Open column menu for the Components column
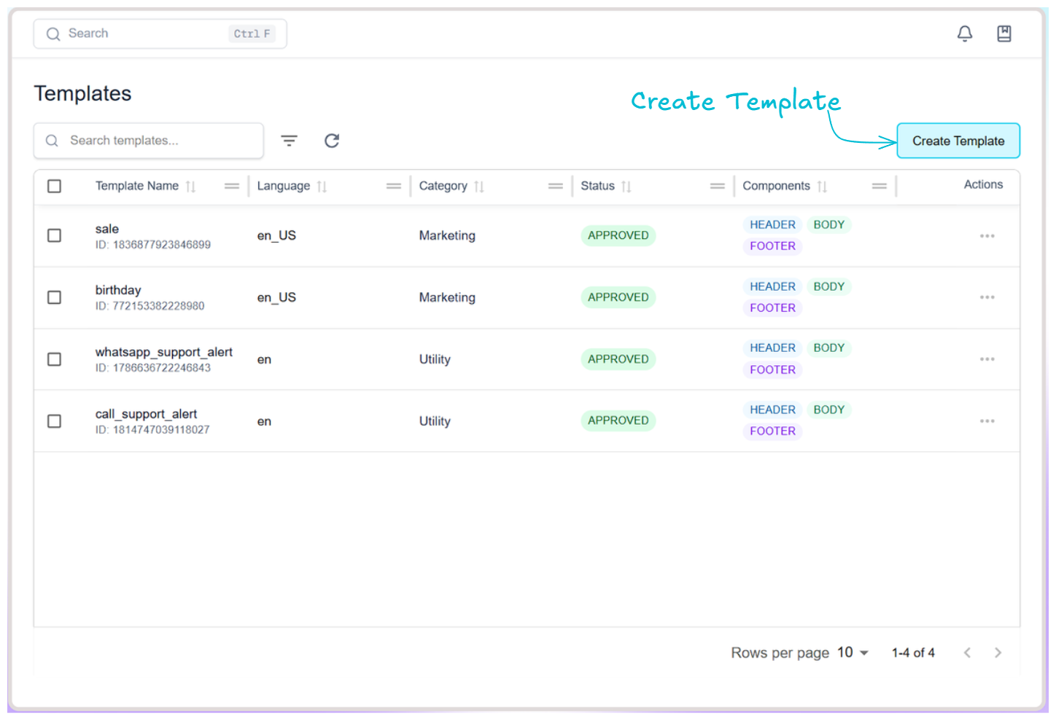Screen dimensions: 1056x720 (x=879, y=186)
